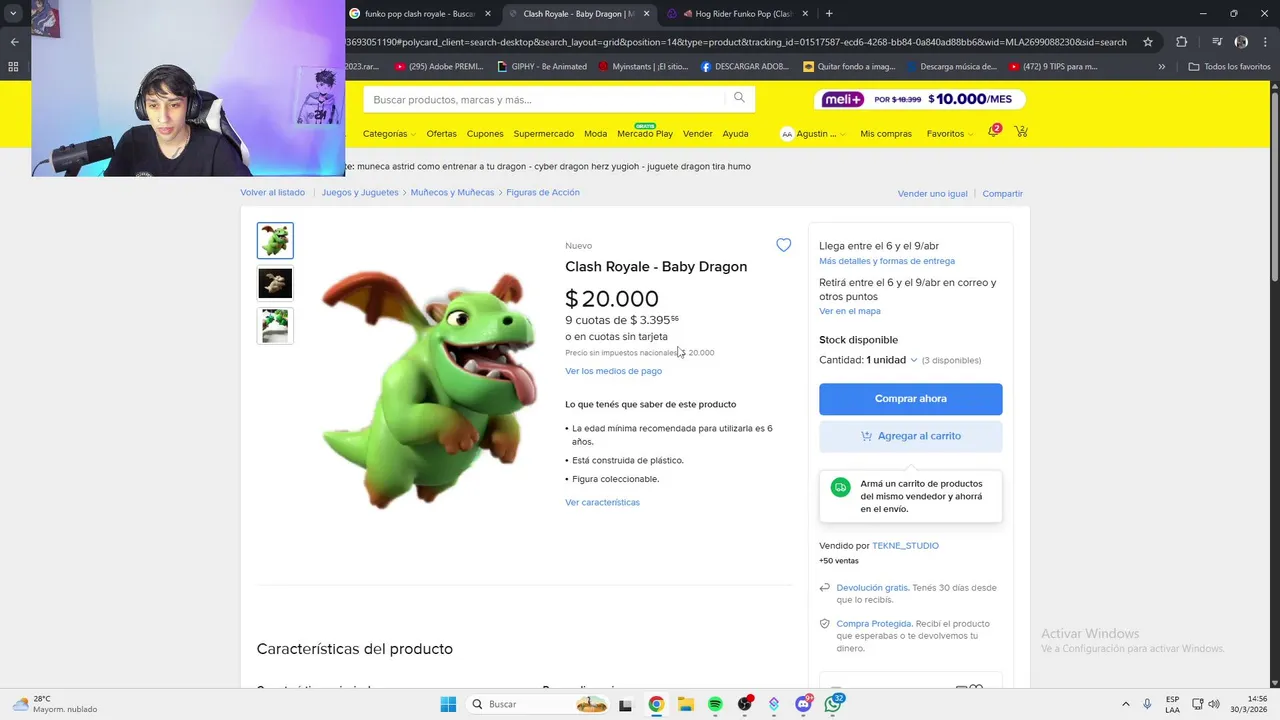Open a new browser tab
Screen dimensions: 1280x720
829,14
